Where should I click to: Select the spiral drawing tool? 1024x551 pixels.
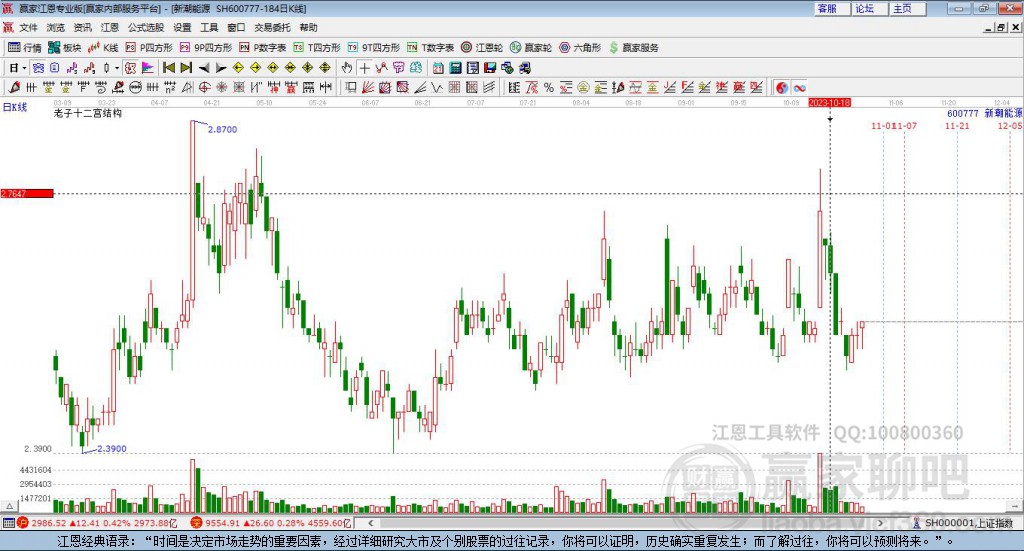click(x=101, y=87)
